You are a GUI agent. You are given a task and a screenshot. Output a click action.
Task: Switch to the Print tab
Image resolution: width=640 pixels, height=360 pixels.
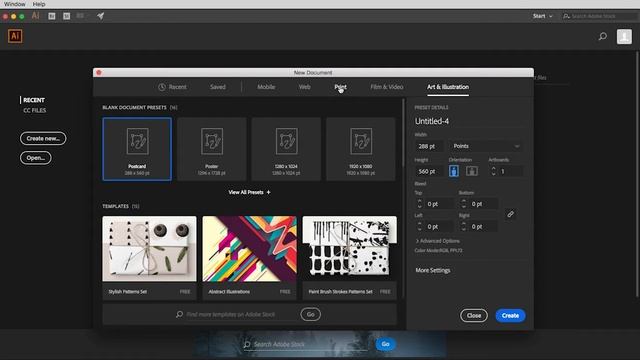tap(340, 87)
